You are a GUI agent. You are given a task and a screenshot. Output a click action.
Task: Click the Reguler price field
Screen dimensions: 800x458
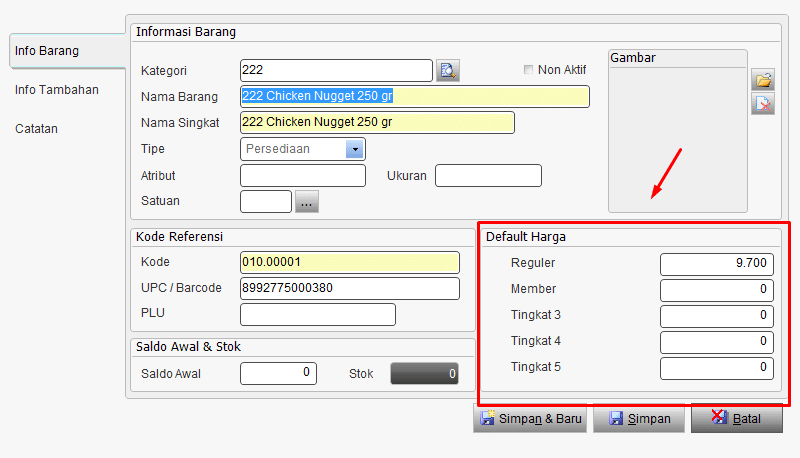(x=716, y=263)
